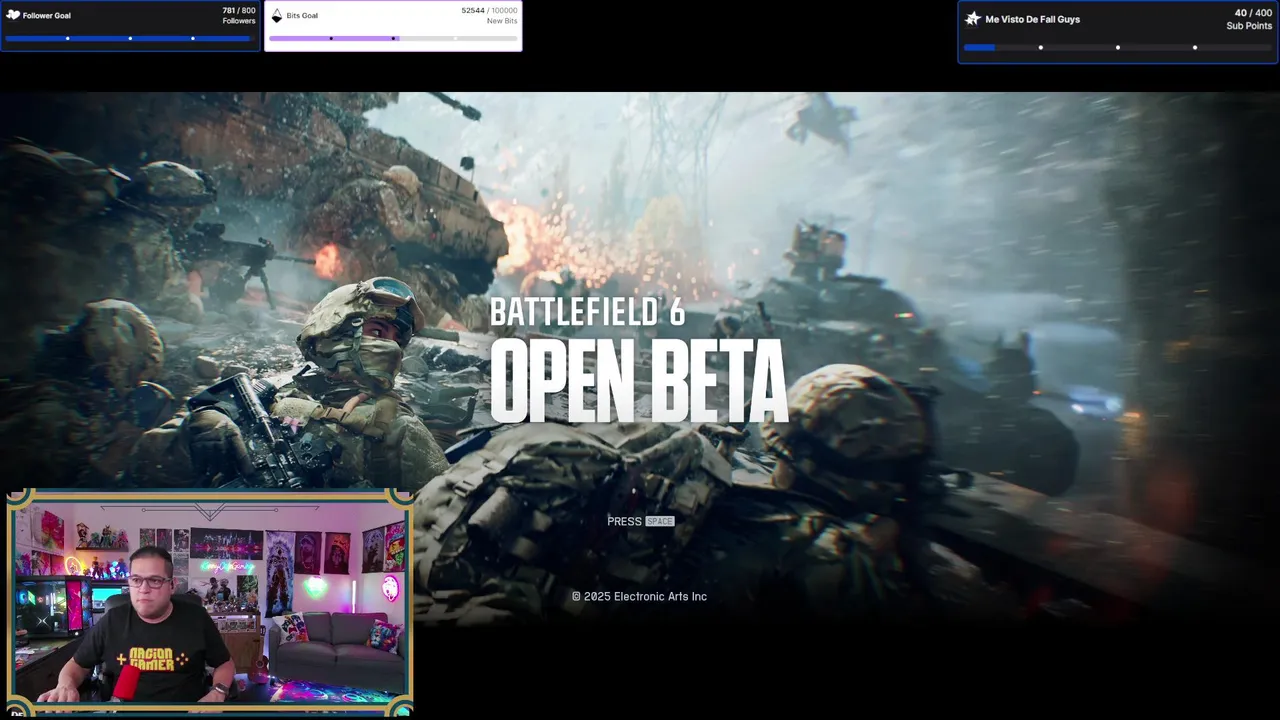Image resolution: width=1280 pixels, height=720 pixels.
Task: Click the "52544 / 100000" bits count
Action: coord(489,10)
